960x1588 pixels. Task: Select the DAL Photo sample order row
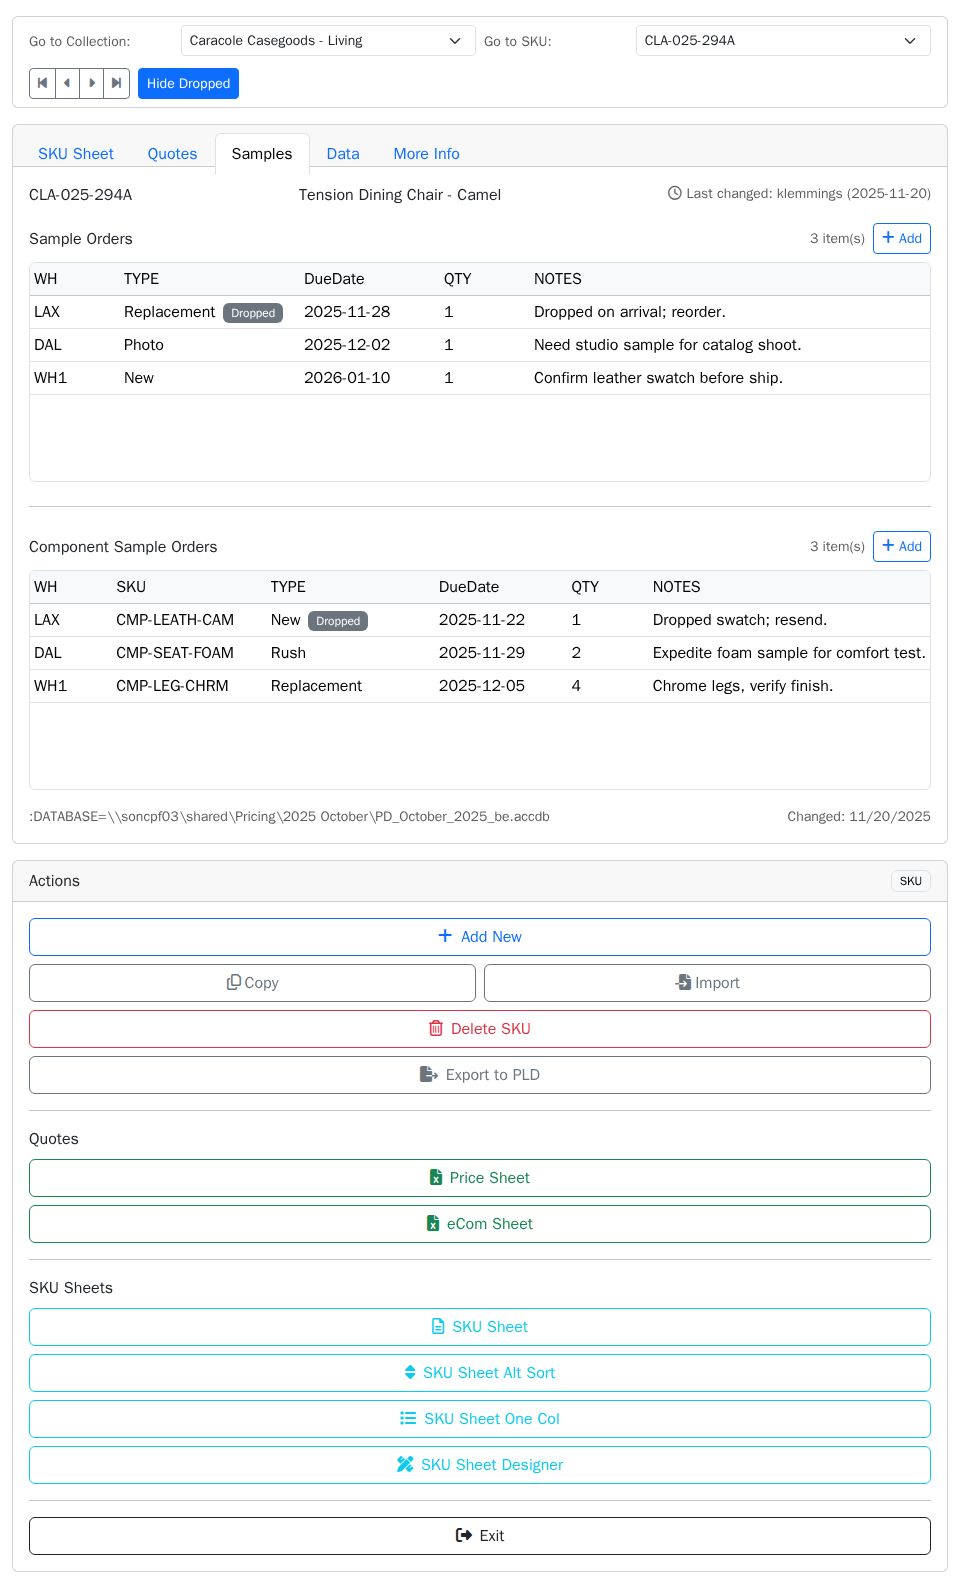click(480, 345)
